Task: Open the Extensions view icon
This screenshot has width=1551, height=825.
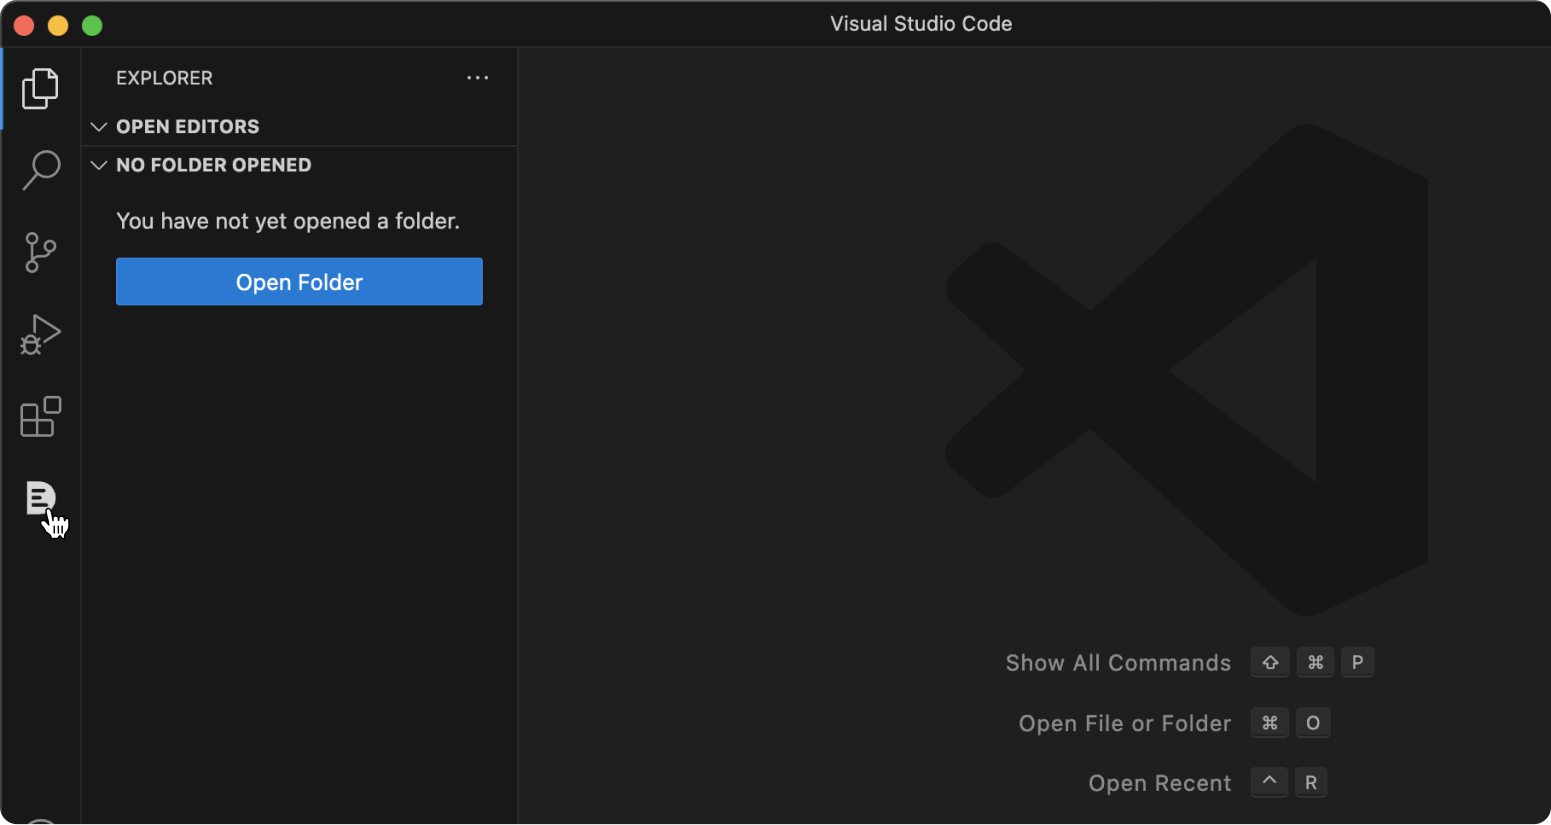Action: 41,417
